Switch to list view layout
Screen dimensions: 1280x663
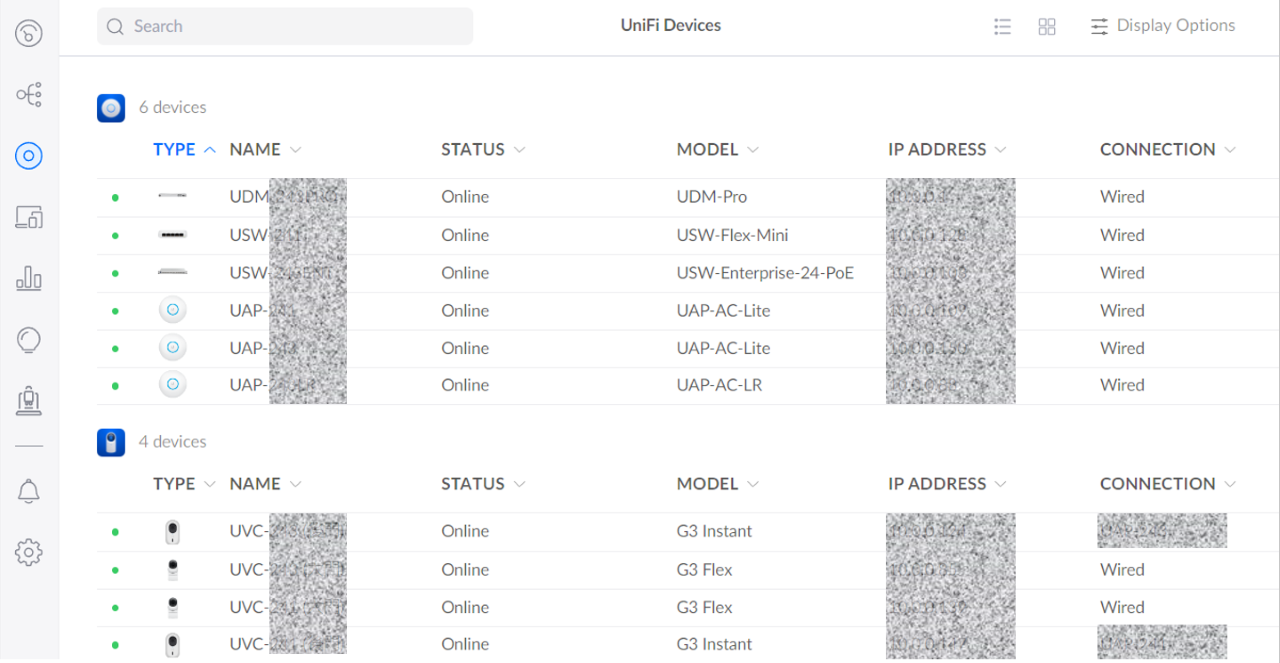(x=1002, y=27)
